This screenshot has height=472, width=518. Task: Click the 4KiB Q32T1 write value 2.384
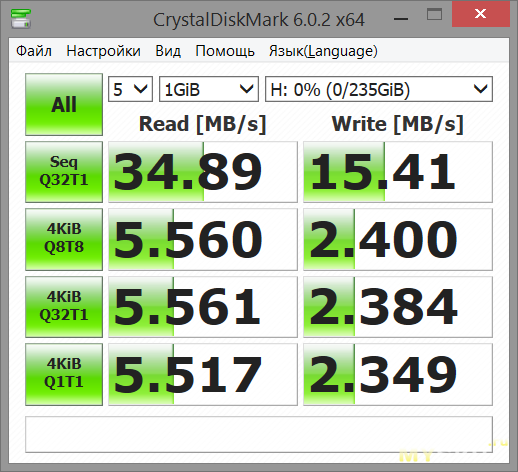click(398, 307)
